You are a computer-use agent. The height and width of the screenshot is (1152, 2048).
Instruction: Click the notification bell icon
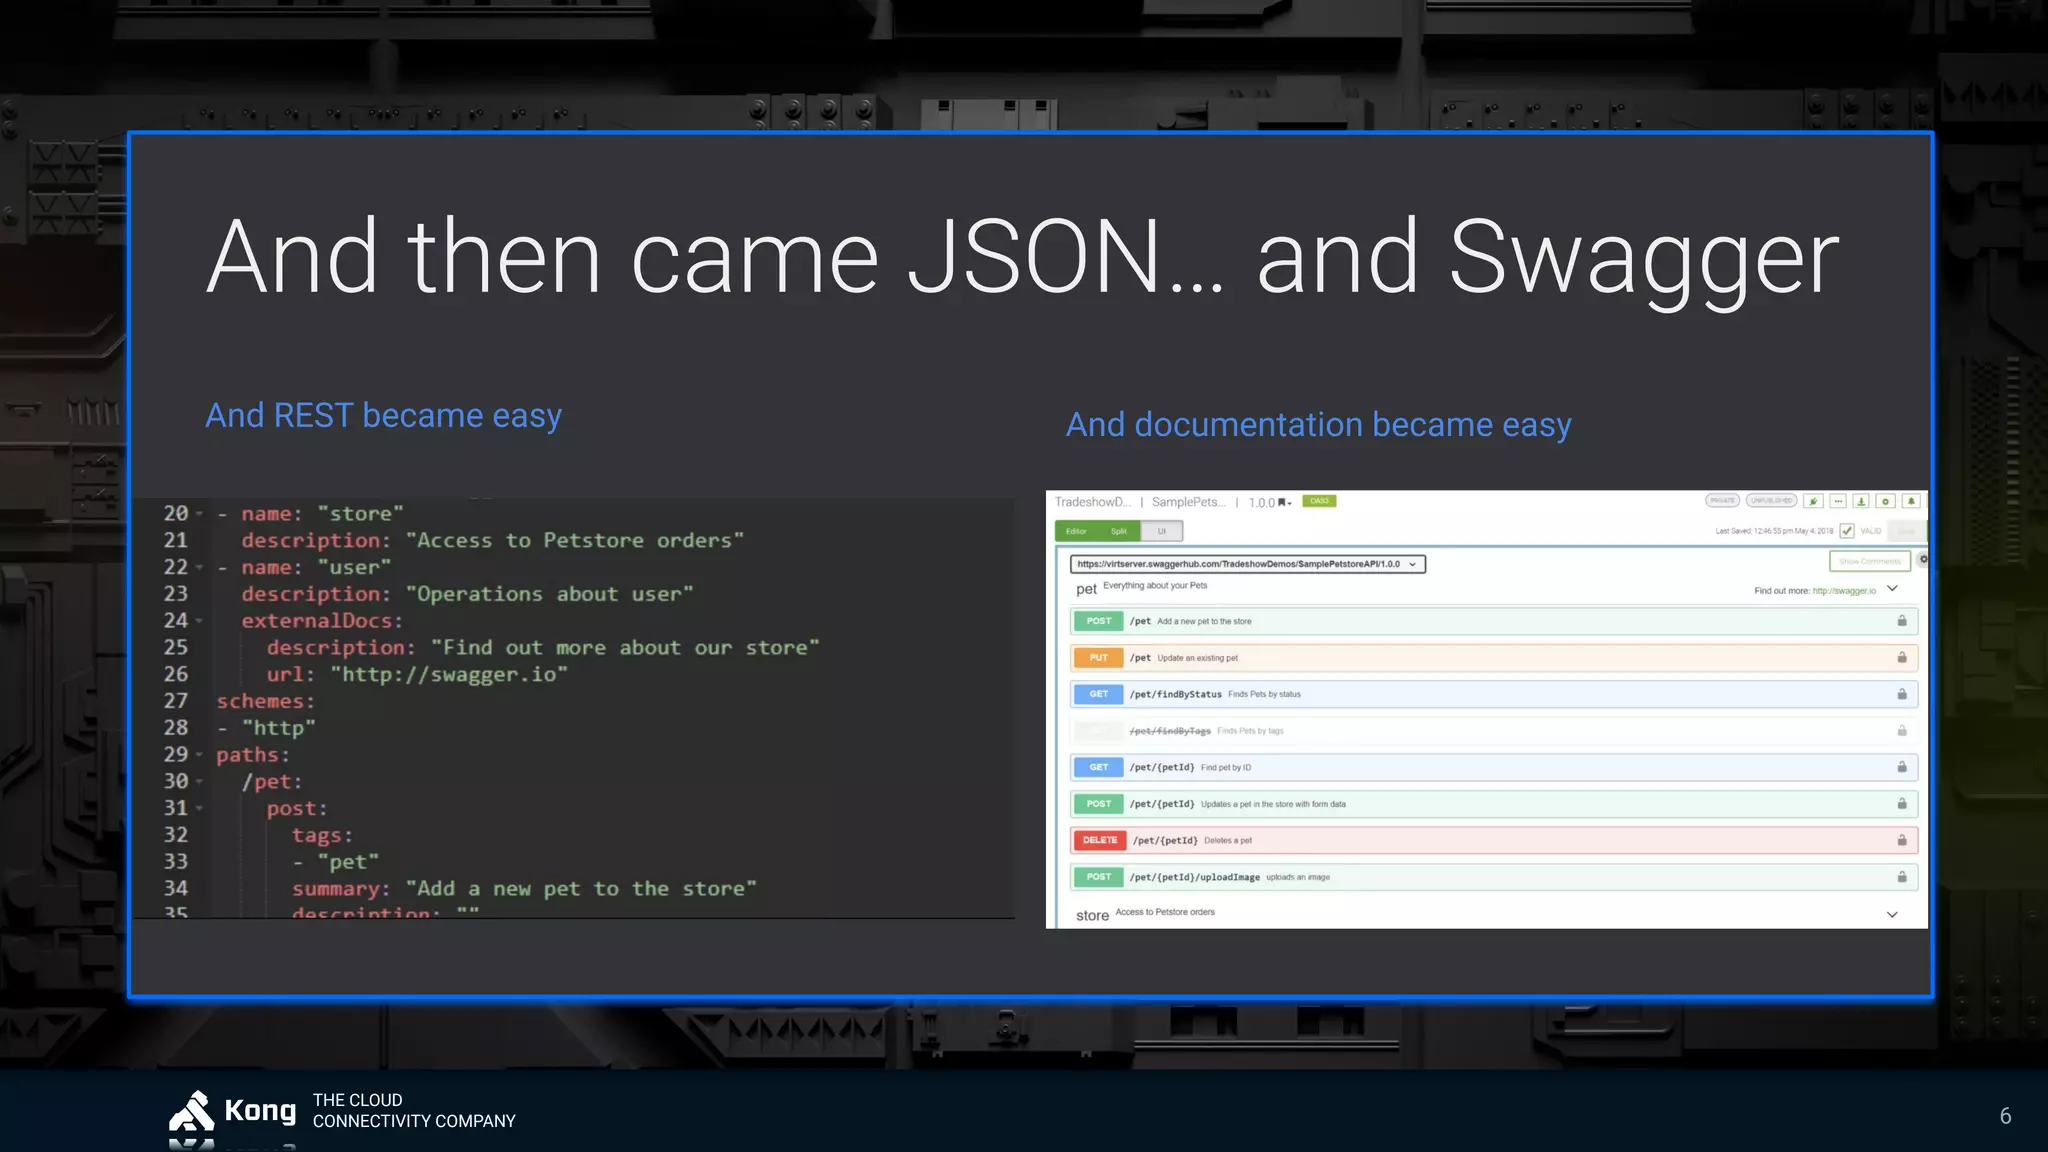[x=1911, y=501]
